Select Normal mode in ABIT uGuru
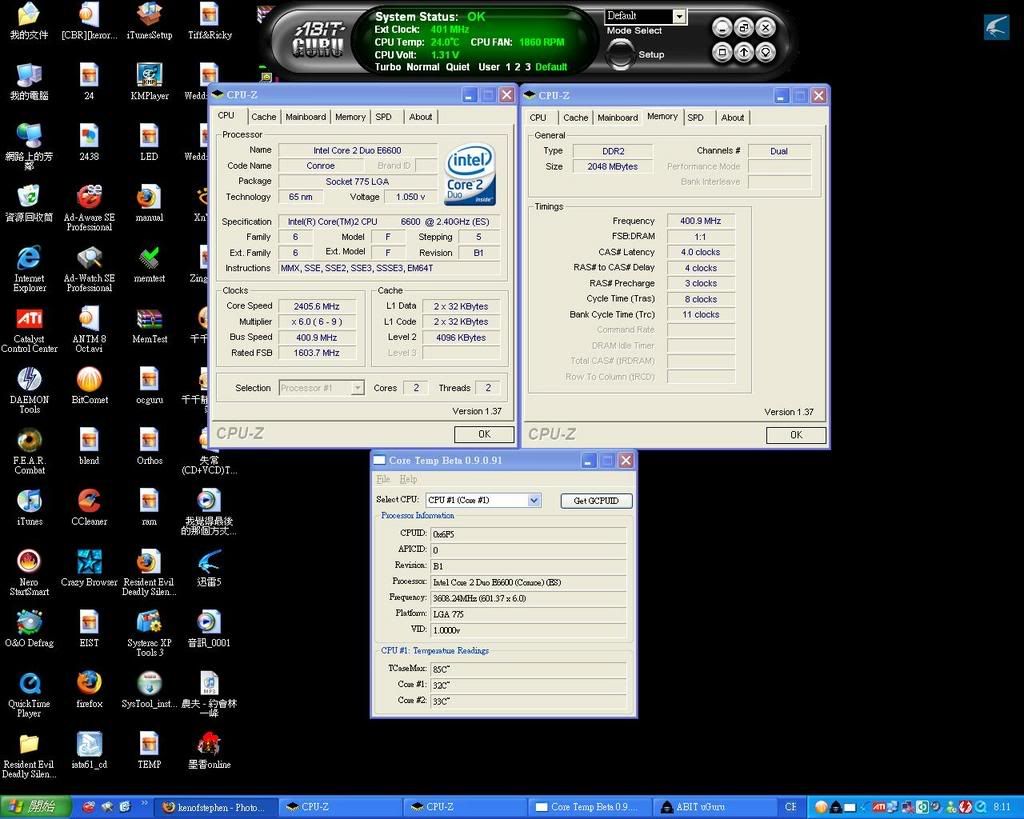The width and height of the screenshot is (1024, 819). 423,67
